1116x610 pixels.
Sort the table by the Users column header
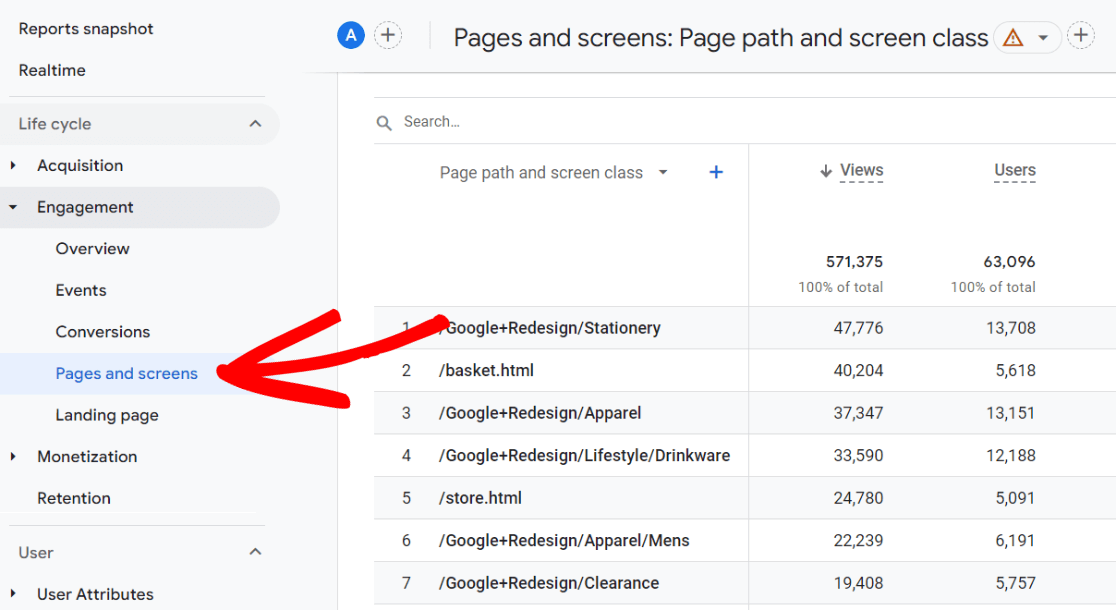tap(1014, 169)
